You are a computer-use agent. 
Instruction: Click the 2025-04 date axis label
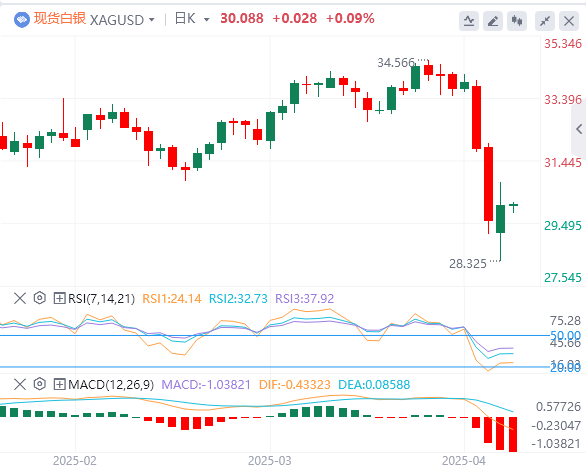(x=464, y=461)
